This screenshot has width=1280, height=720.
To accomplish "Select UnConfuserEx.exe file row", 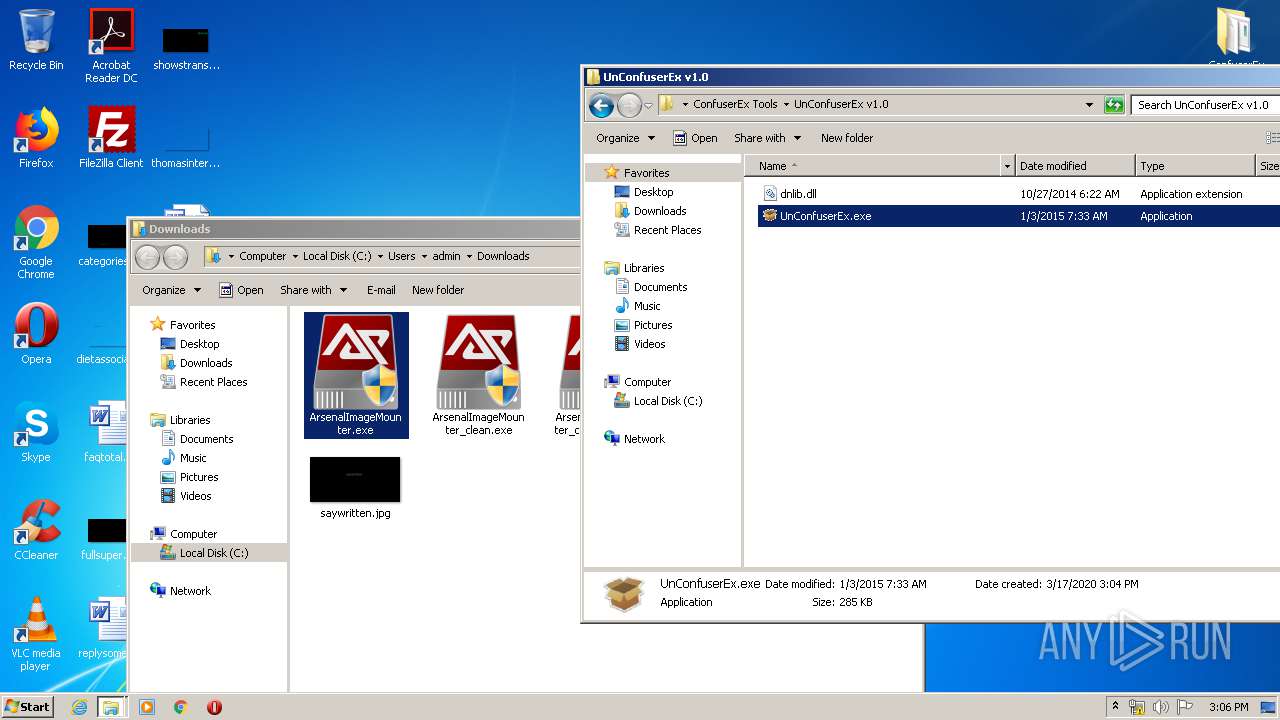I will click(1018, 216).
